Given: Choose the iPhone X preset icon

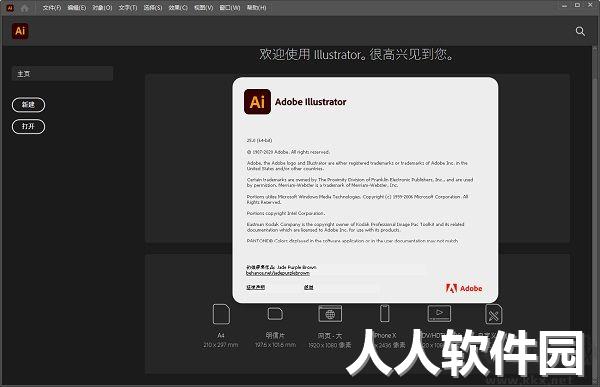Looking at the screenshot, I should (385, 314).
